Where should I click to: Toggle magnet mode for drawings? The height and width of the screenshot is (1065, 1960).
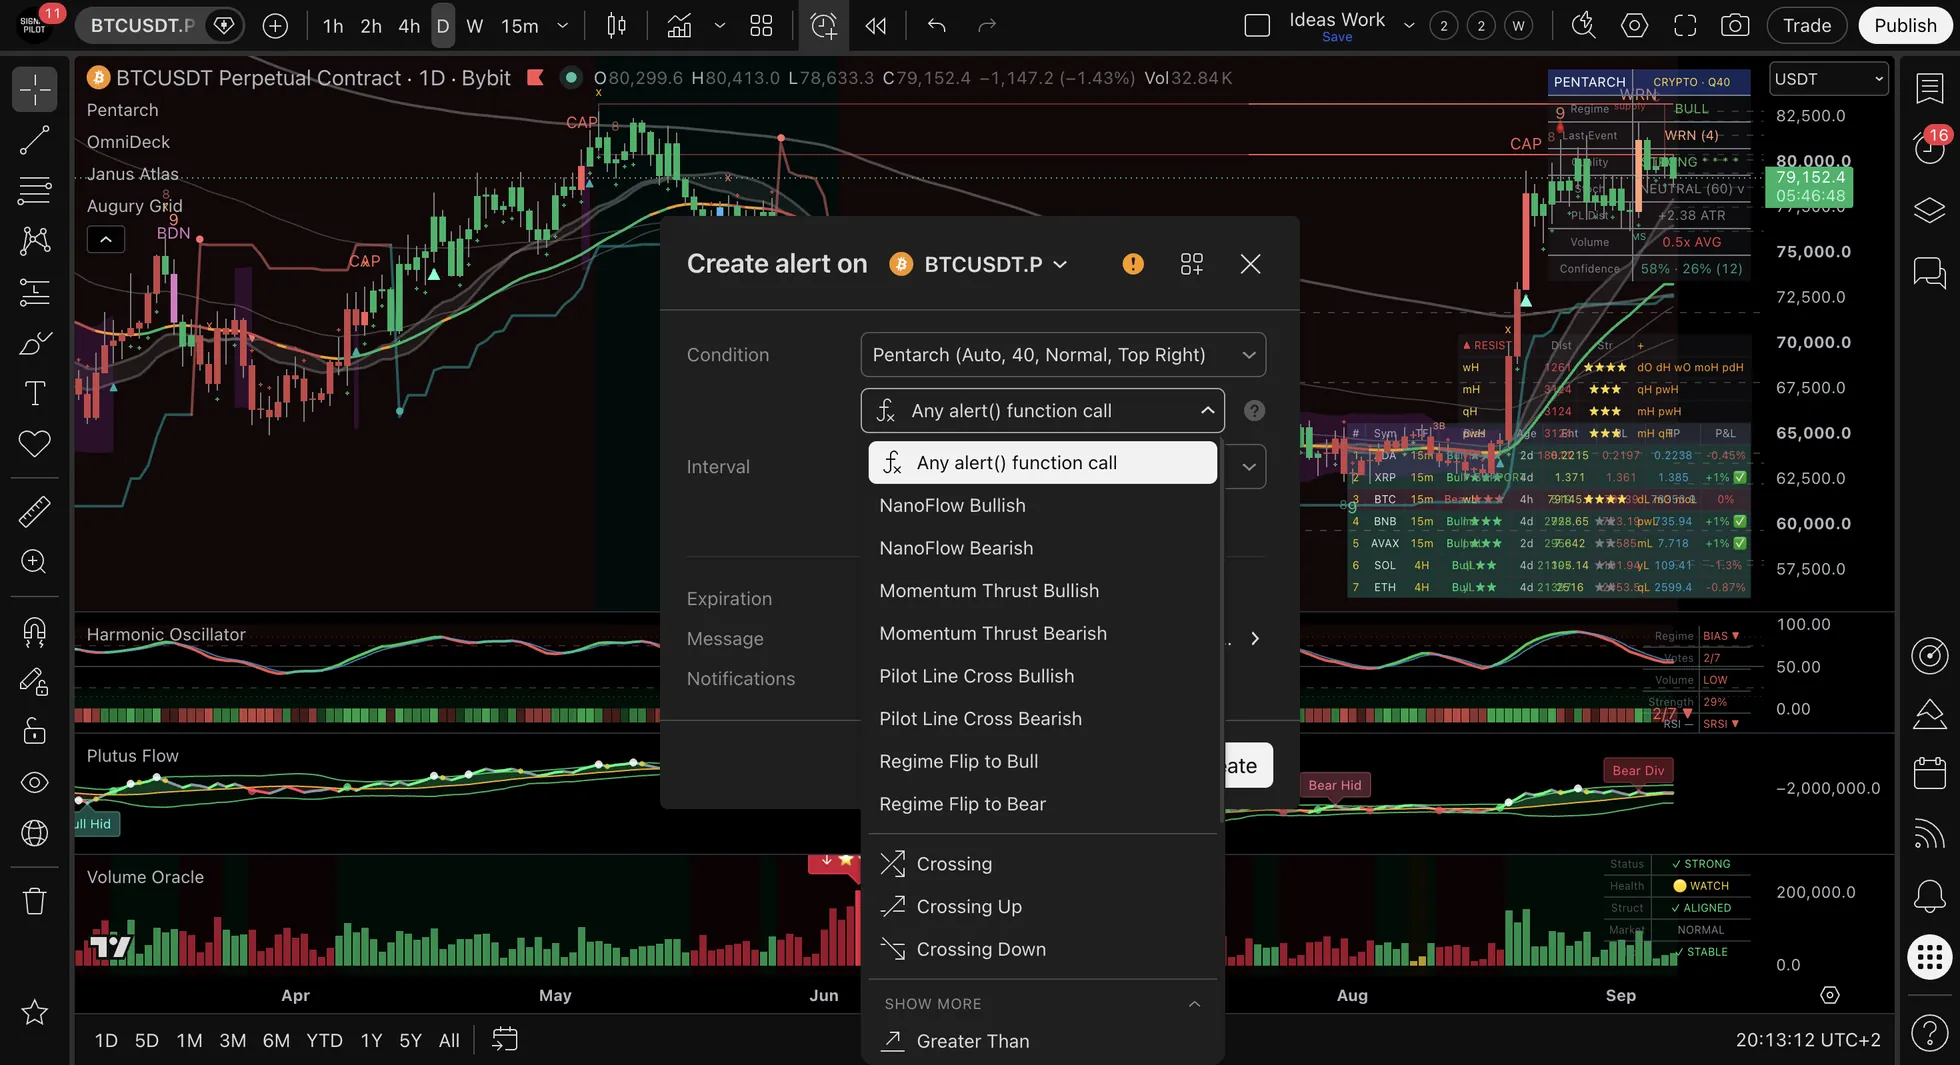[x=34, y=632]
